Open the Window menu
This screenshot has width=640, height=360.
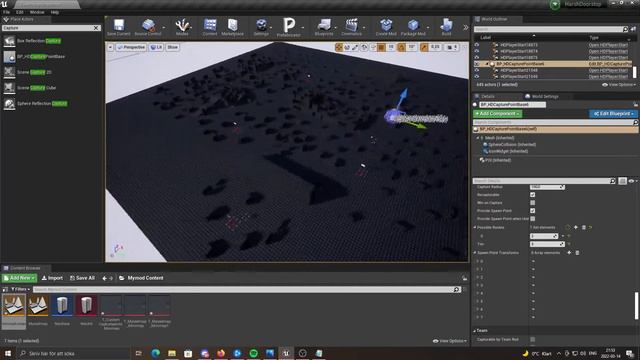tap(37, 12)
